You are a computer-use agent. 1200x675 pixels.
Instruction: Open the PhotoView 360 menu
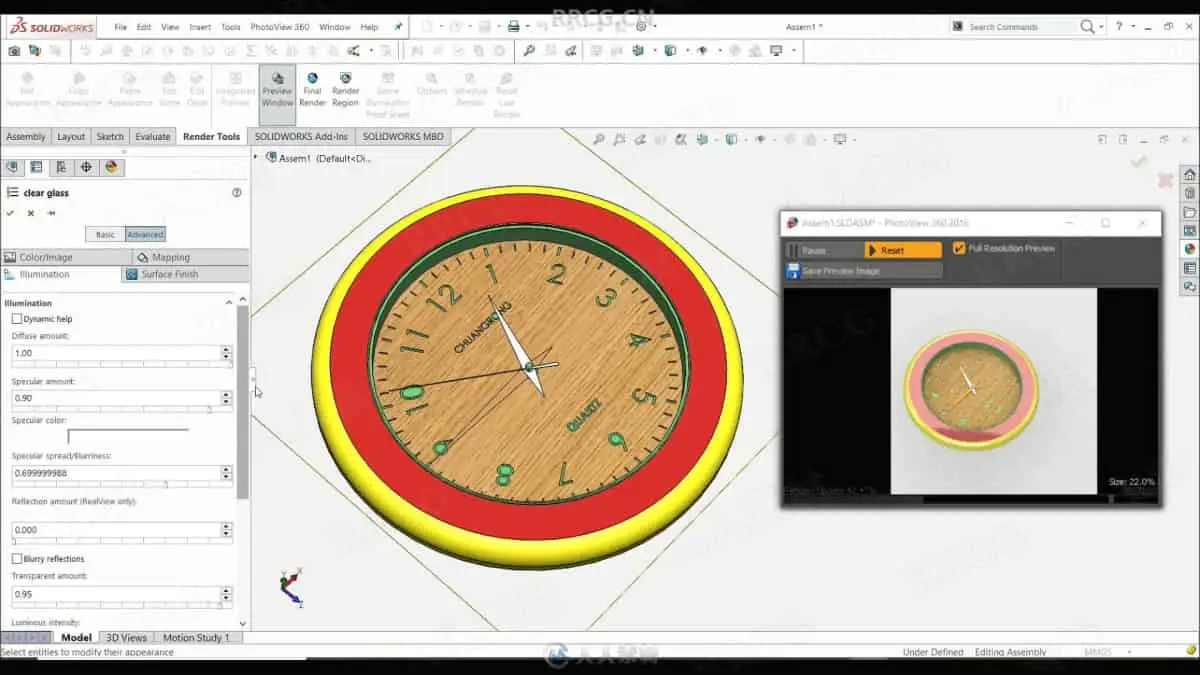coord(279,27)
